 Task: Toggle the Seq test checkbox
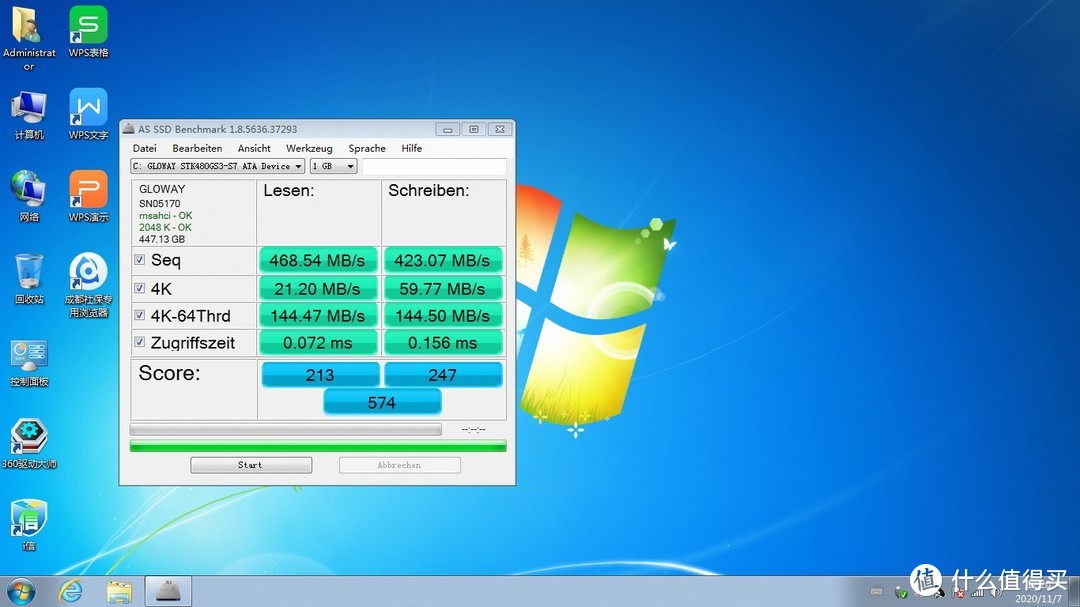point(140,260)
